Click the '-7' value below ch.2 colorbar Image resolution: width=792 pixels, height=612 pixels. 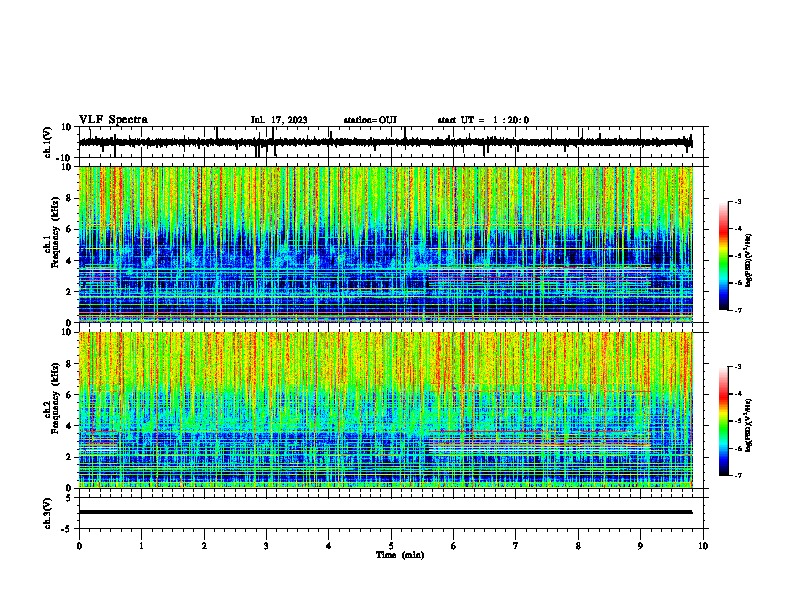[x=737, y=475]
